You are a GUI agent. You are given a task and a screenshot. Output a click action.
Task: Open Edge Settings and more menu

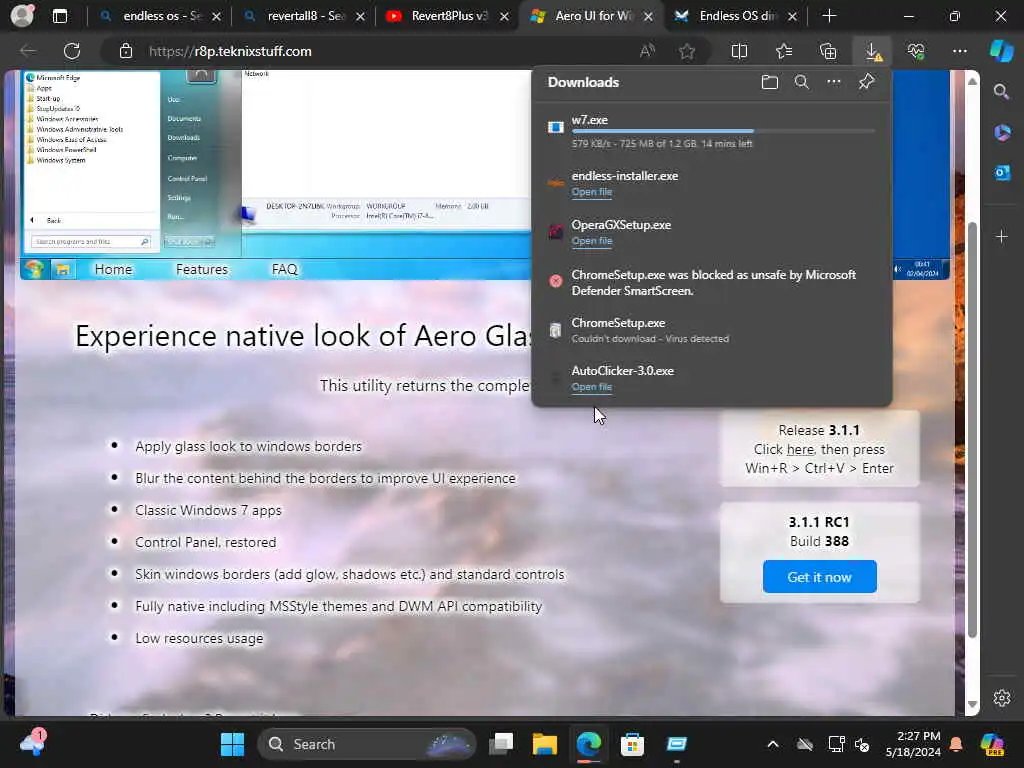click(960, 51)
